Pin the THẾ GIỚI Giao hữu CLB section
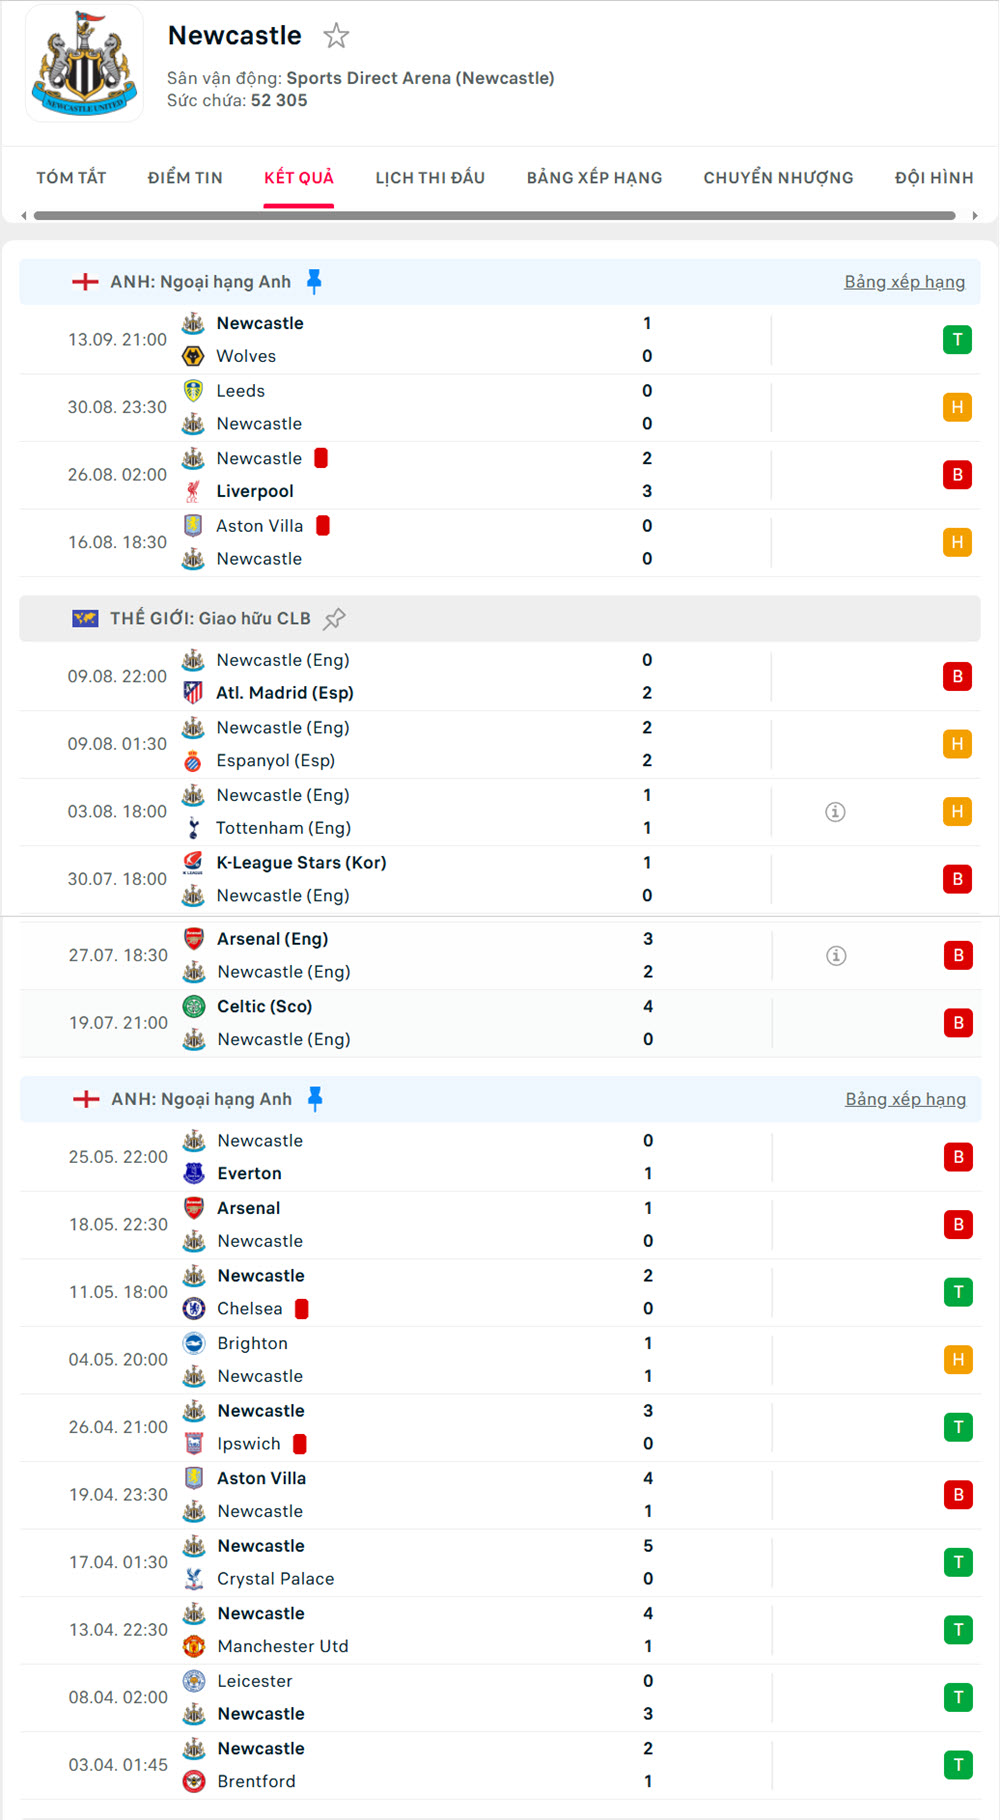The width and height of the screenshot is (1000, 1820). (x=334, y=618)
